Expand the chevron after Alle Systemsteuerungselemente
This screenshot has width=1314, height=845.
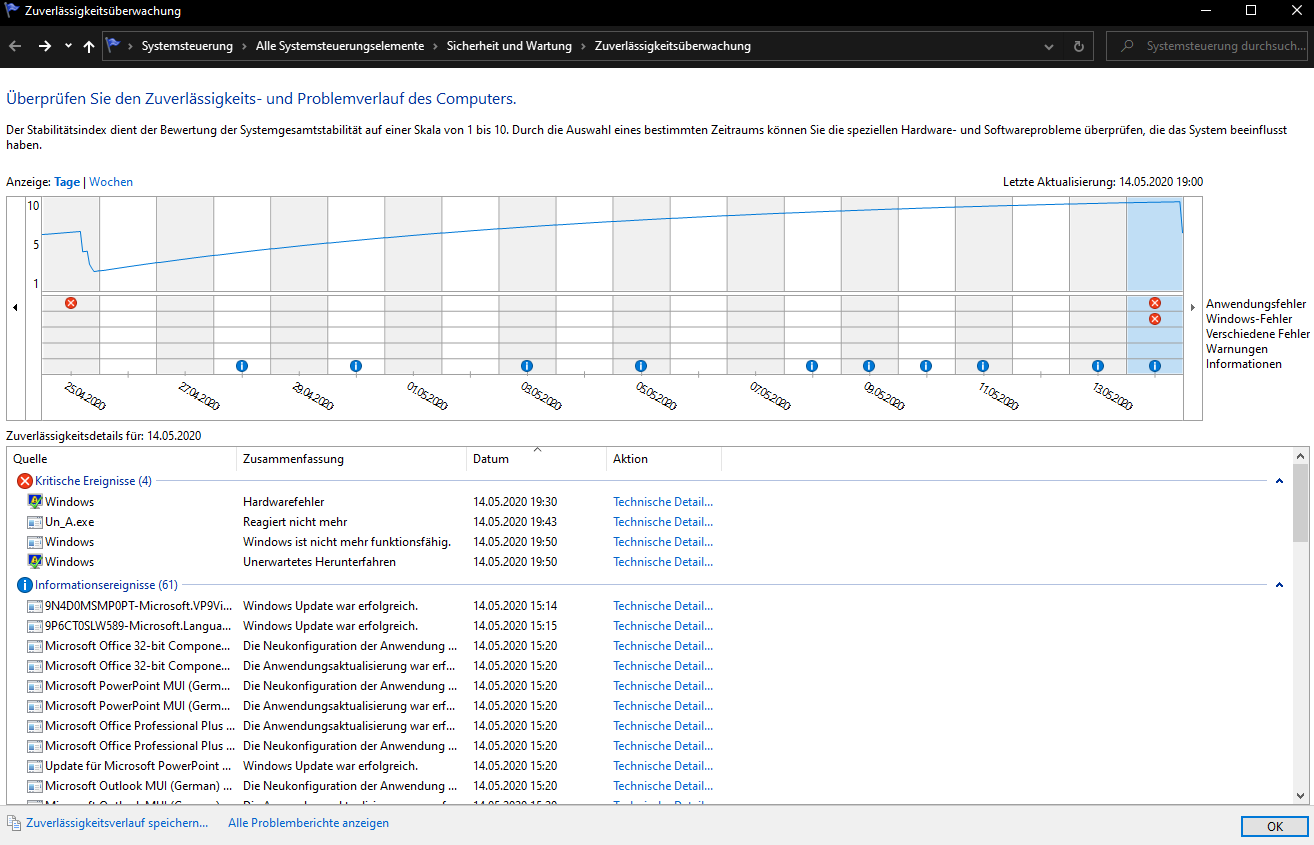pos(435,46)
